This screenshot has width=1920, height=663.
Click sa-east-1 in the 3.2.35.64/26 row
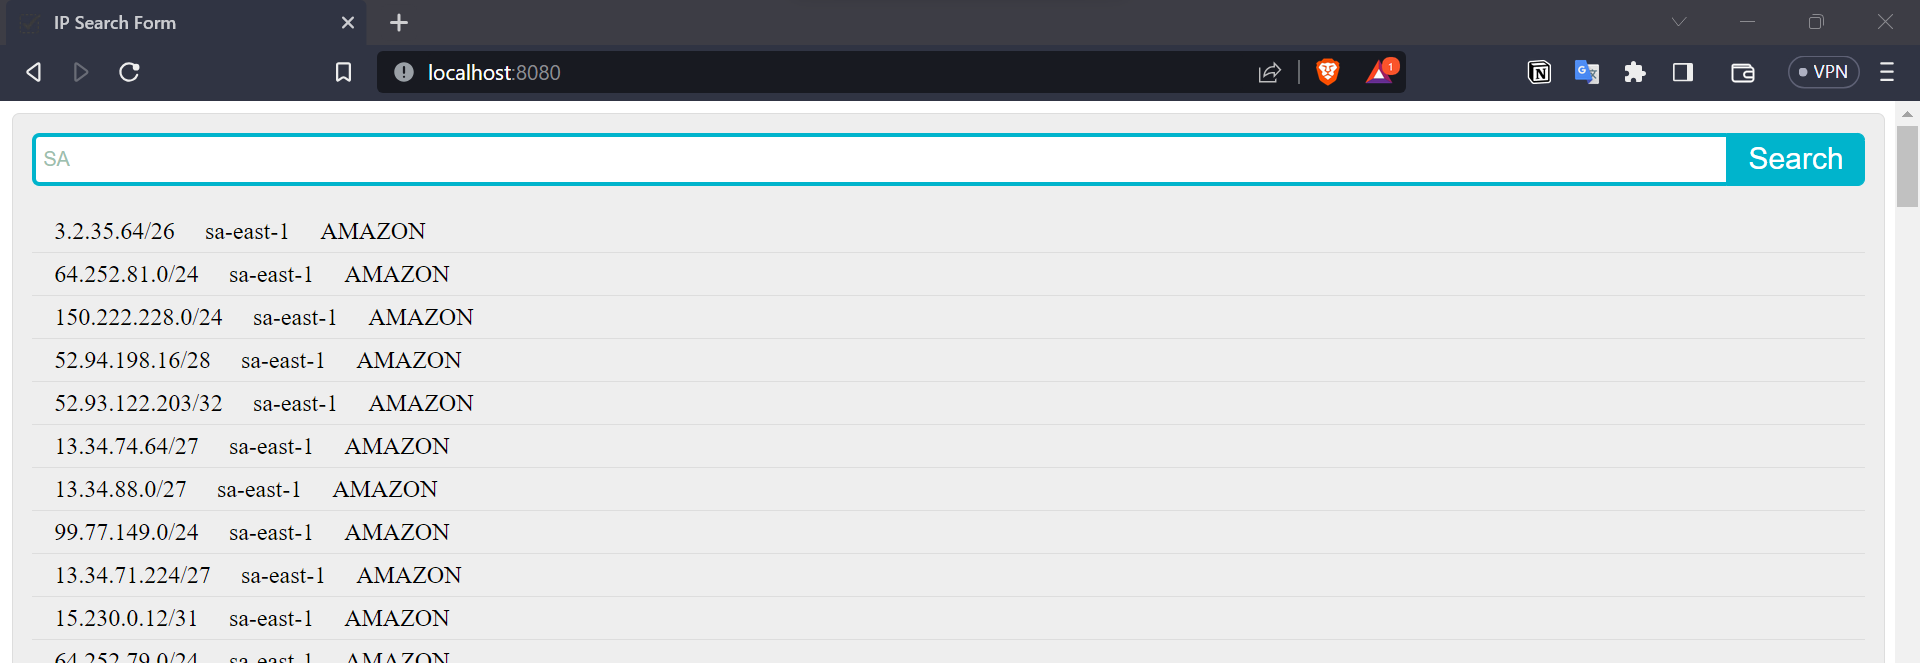pos(247,232)
